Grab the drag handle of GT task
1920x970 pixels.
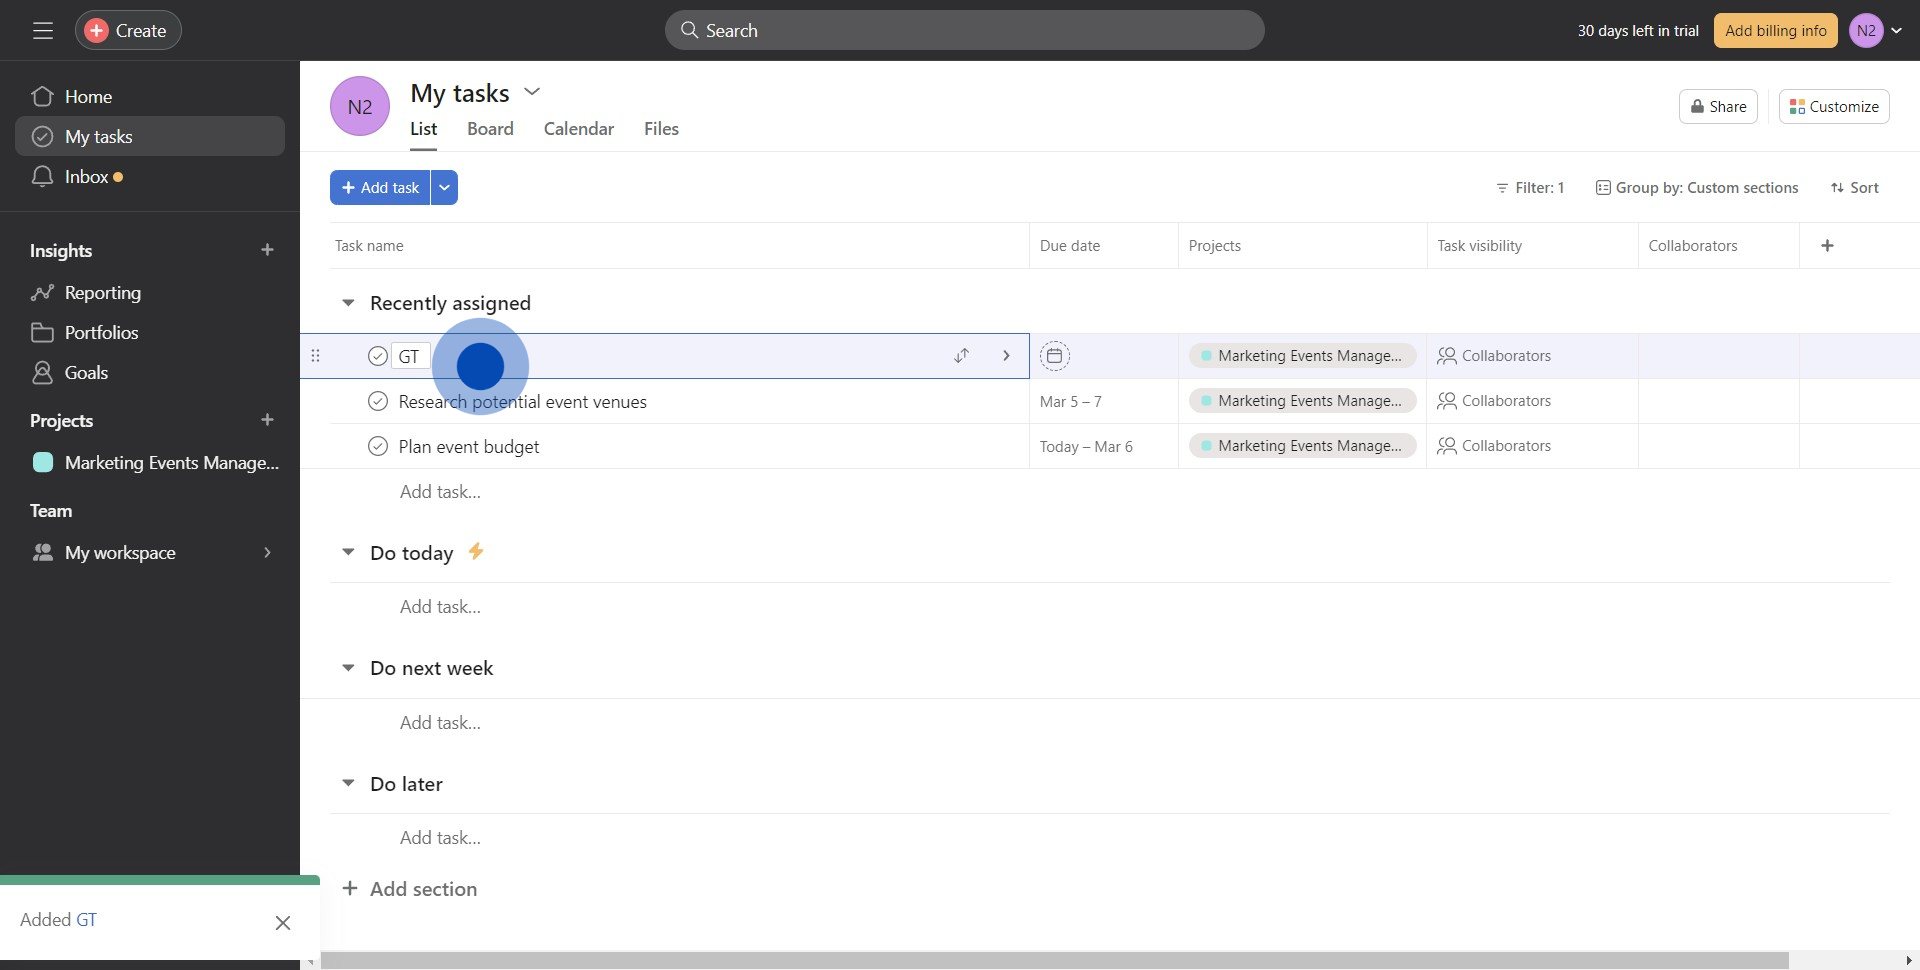(x=316, y=356)
